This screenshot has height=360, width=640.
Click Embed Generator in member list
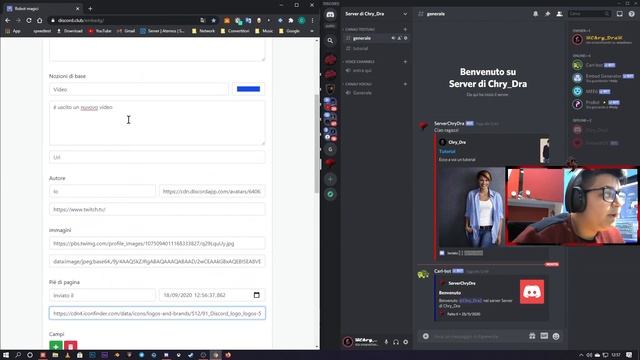pyautogui.click(x=603, y=78)
